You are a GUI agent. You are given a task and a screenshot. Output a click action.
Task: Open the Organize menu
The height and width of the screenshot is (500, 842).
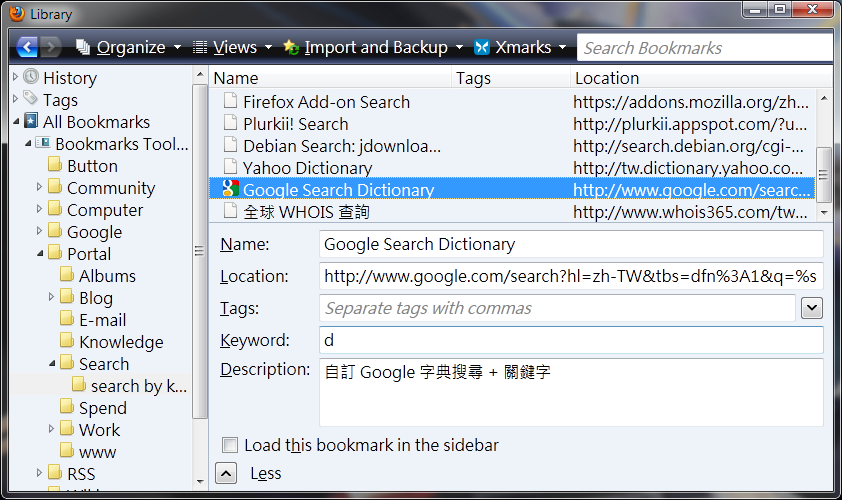(128, 47)
